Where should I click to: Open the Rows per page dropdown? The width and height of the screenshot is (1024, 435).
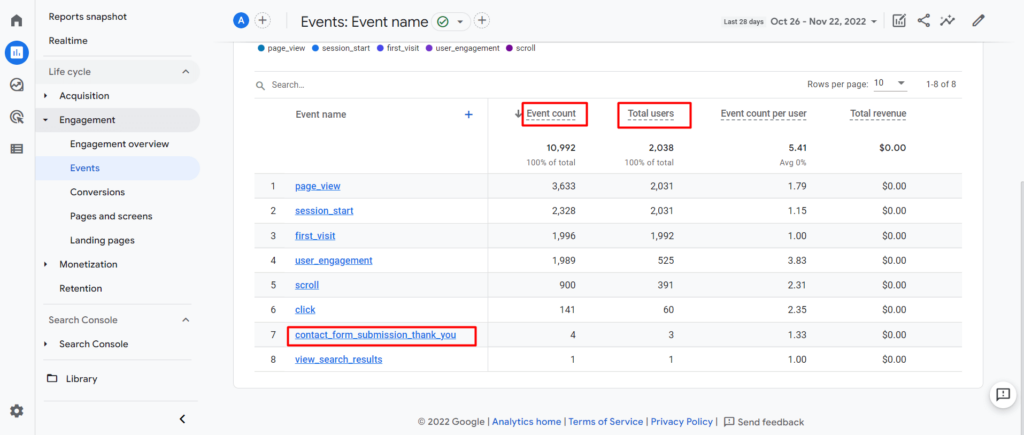[891, 84]
